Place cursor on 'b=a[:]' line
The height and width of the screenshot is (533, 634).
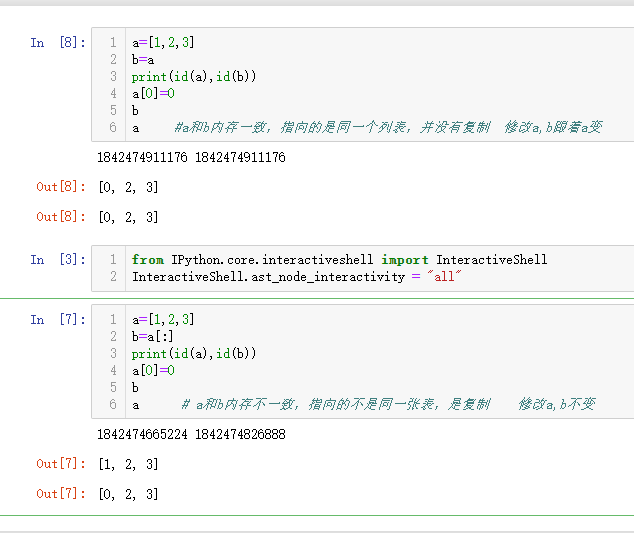pyautogui.click(x=153, y=337)
